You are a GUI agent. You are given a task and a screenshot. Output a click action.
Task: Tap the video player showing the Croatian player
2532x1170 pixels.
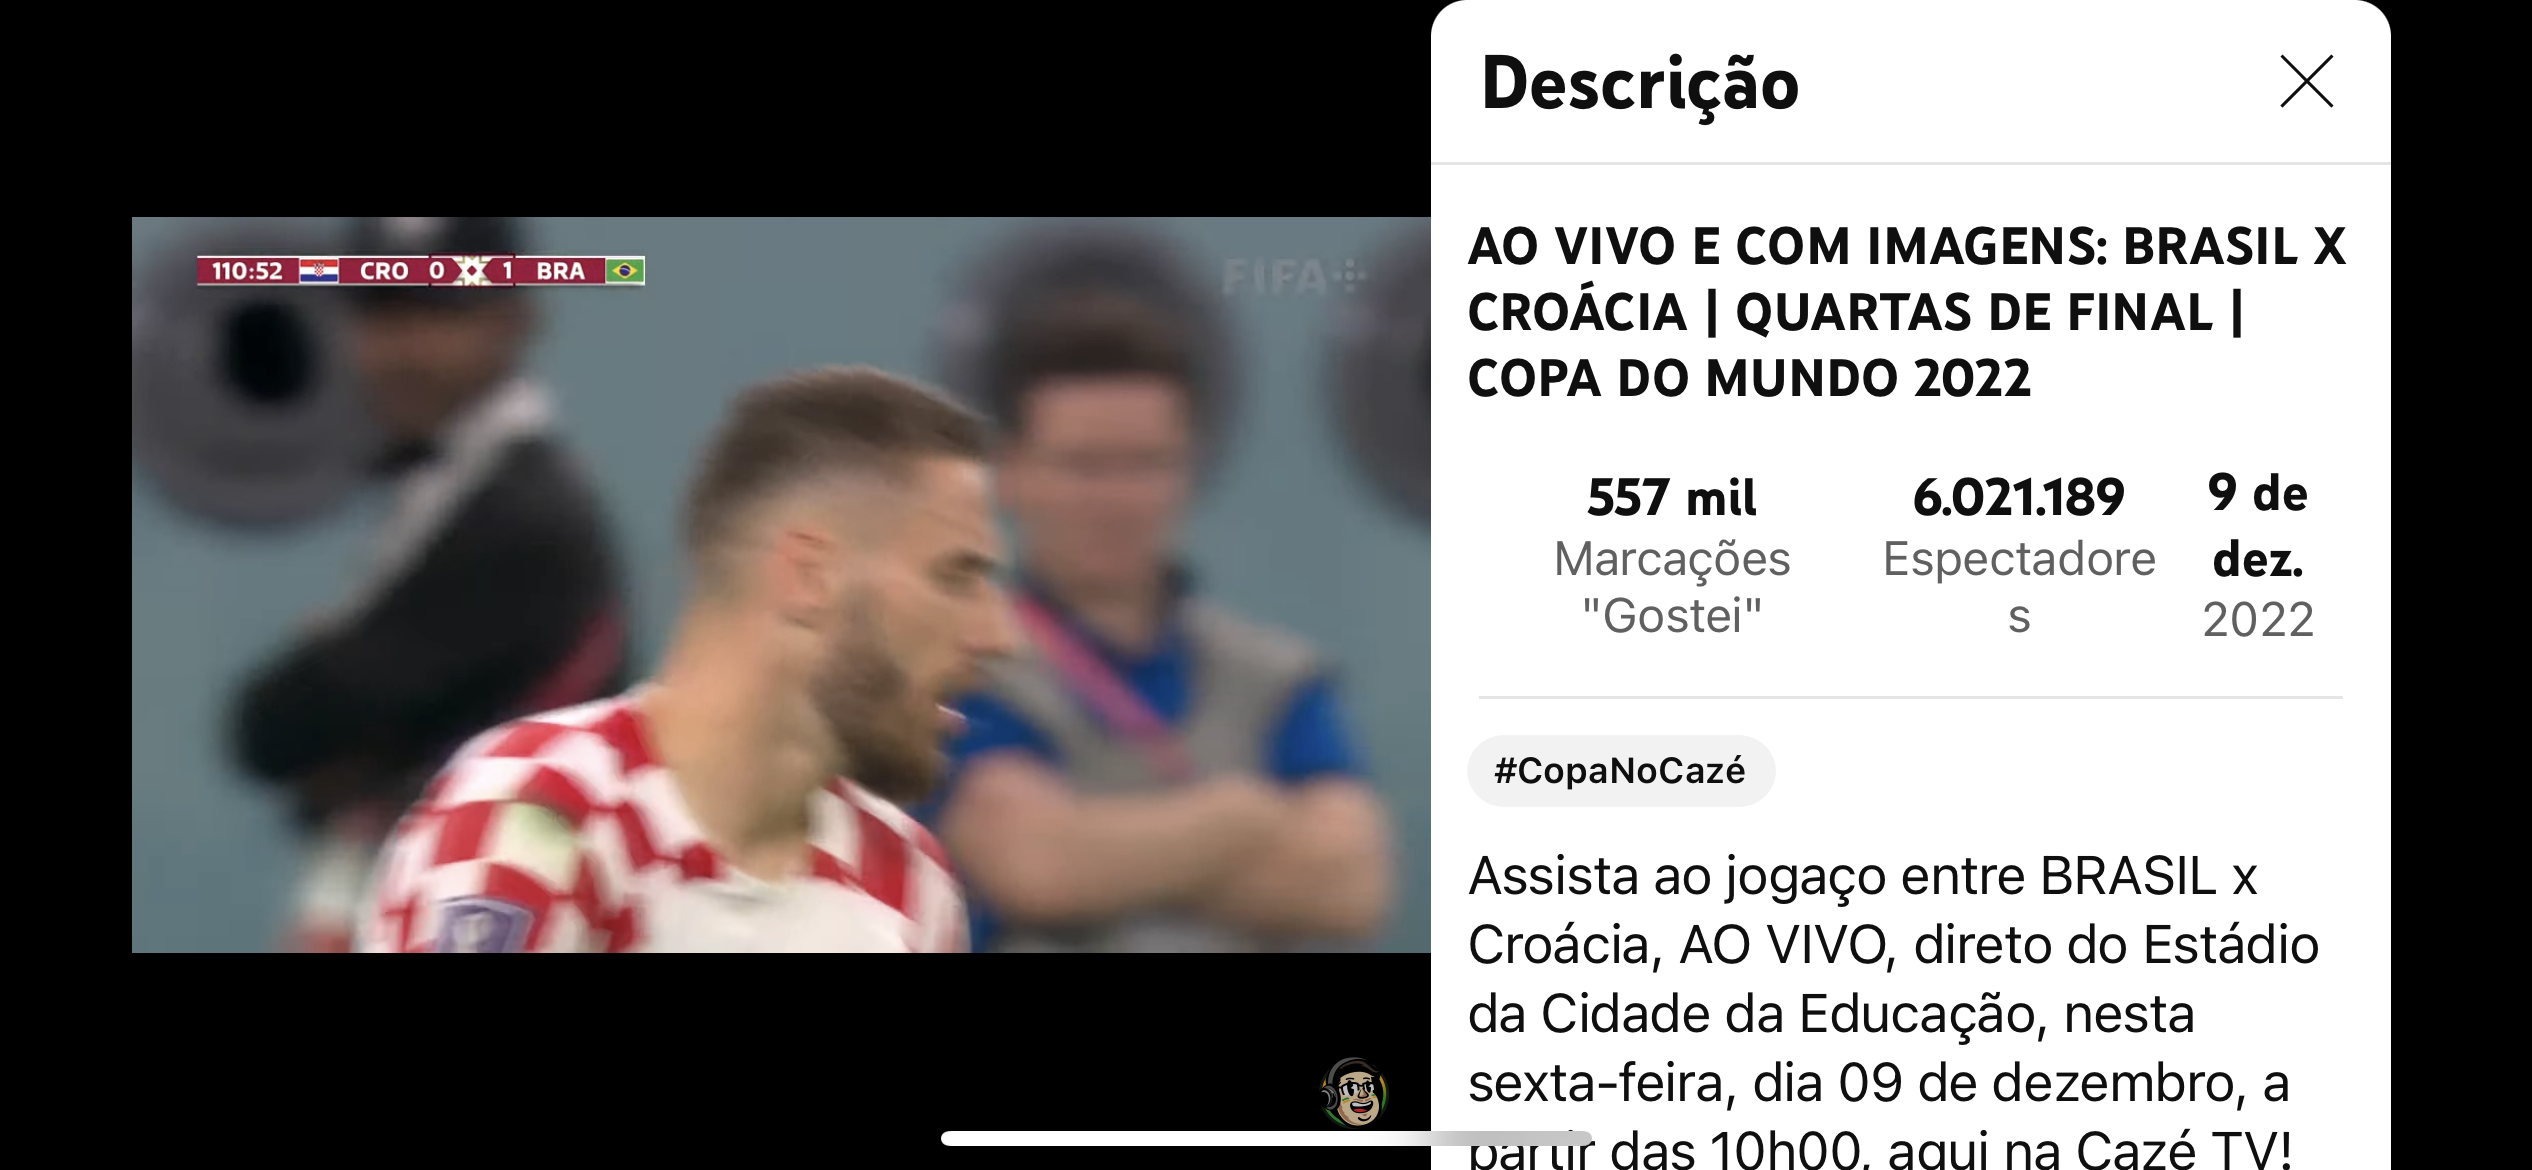pyautogui.click(x=781, y=585)
